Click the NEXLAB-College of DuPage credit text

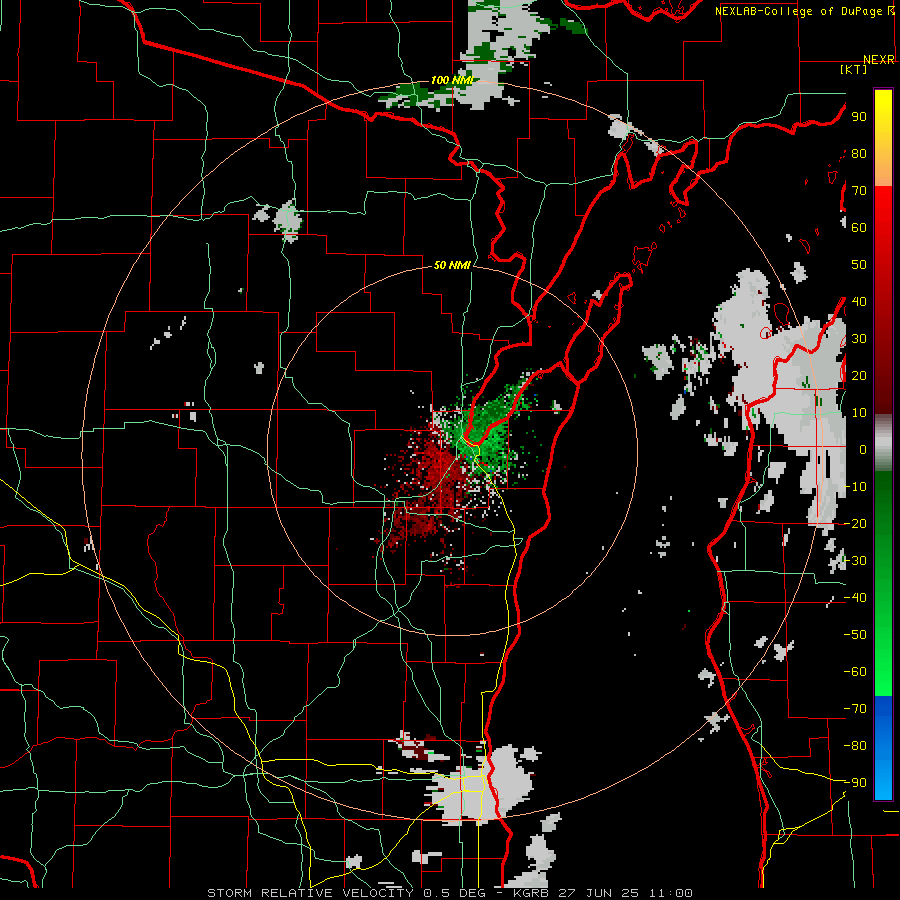coord(804,11)
